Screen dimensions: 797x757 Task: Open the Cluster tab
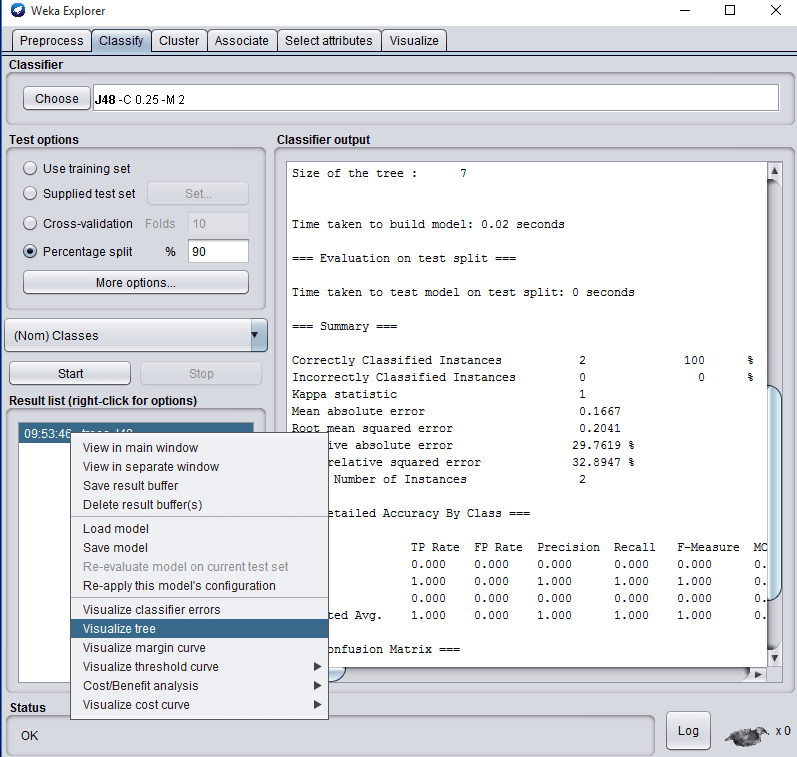179,41
